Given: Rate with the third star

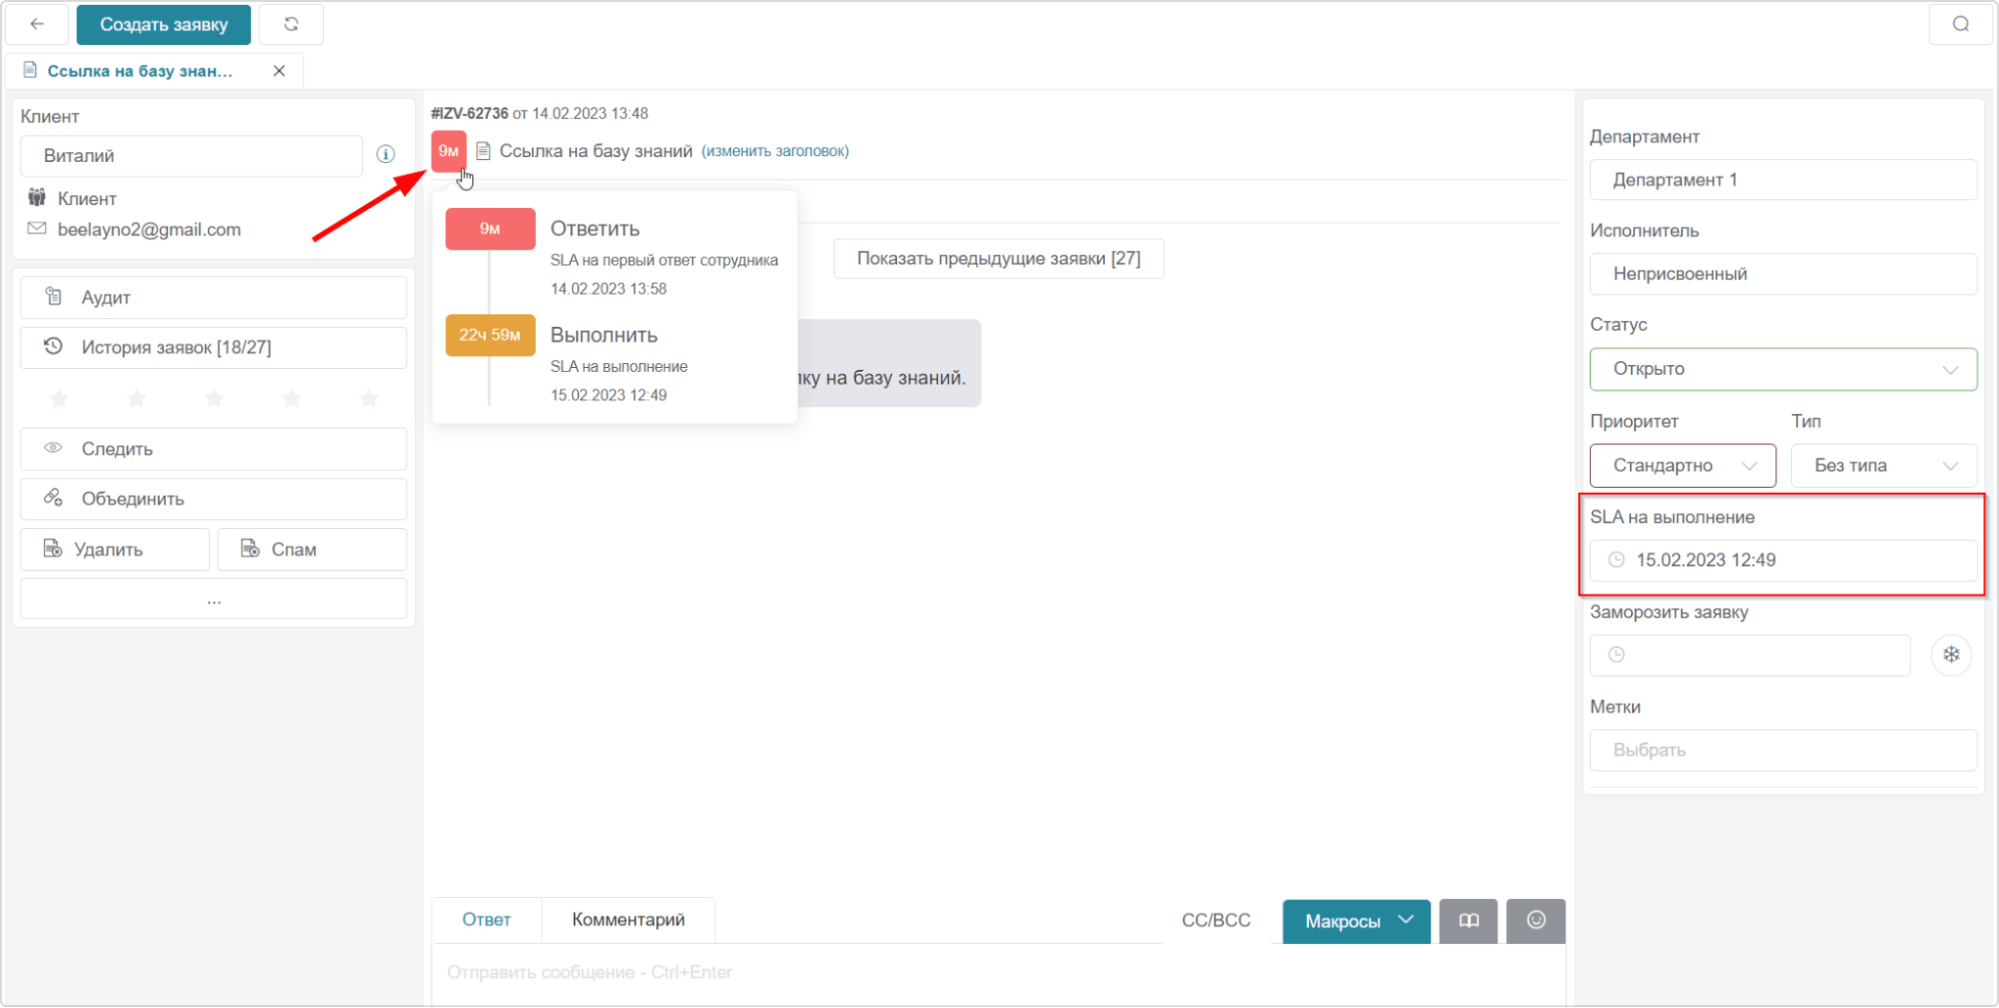Looking at the screenshot, I should pyautogui.click(x=214, y=399).
